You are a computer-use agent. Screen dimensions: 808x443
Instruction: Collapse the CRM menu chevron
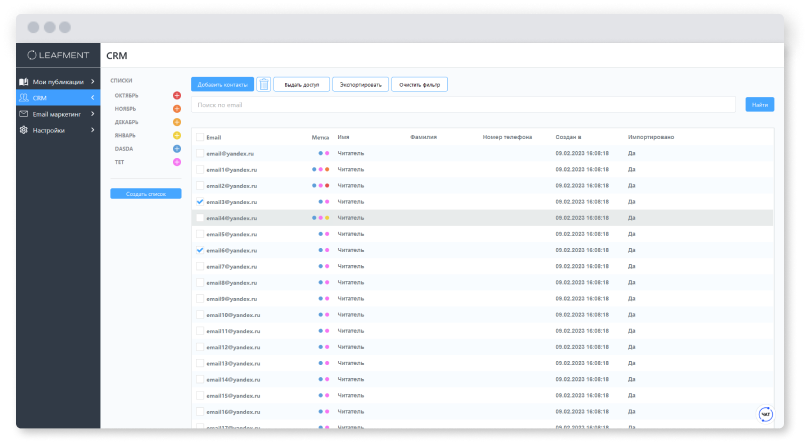[93, 97]
